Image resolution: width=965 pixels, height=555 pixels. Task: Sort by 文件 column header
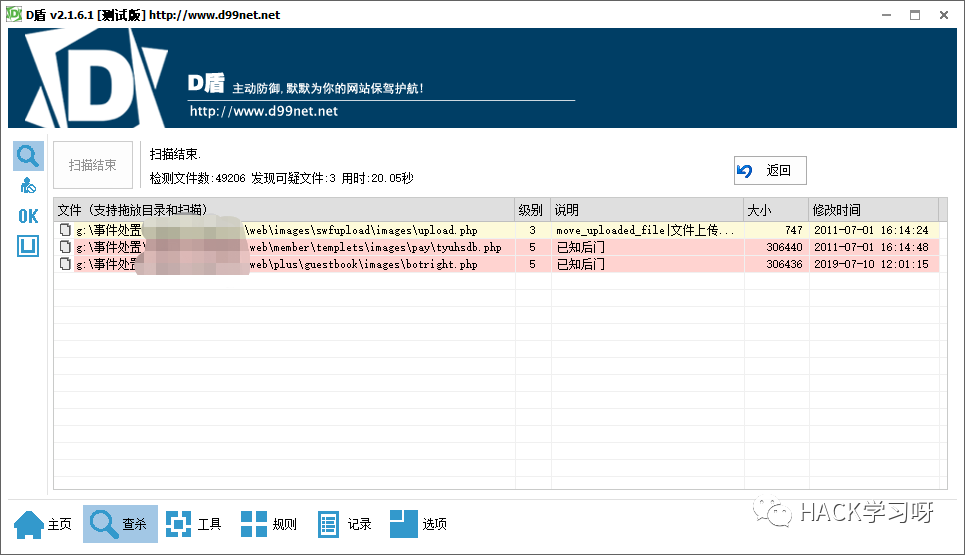(x=284, y=210)
